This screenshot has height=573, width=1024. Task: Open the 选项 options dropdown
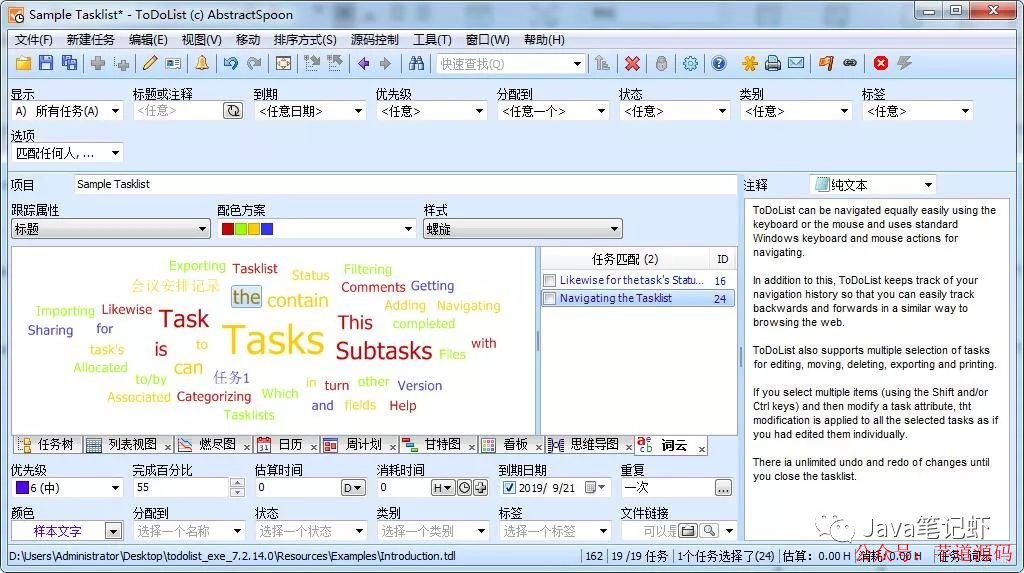(x=67, y=154)
